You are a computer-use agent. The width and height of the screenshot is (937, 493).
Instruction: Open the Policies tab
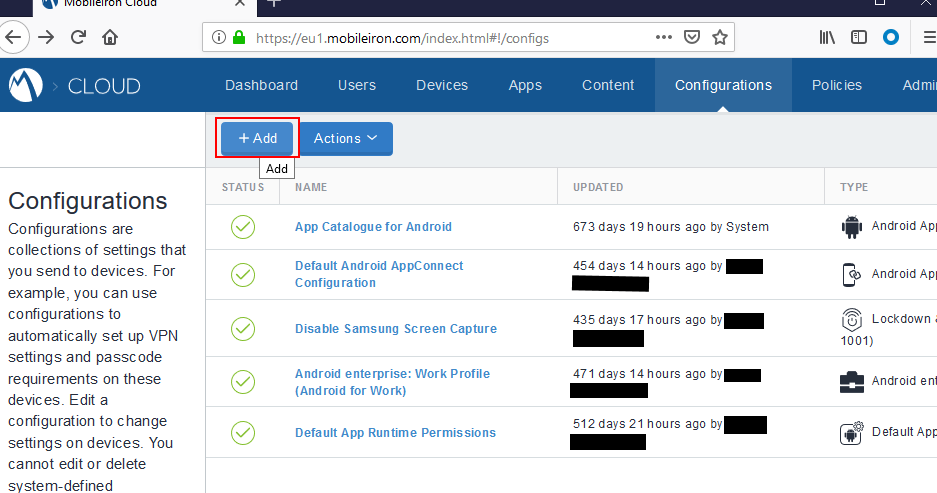836,85
